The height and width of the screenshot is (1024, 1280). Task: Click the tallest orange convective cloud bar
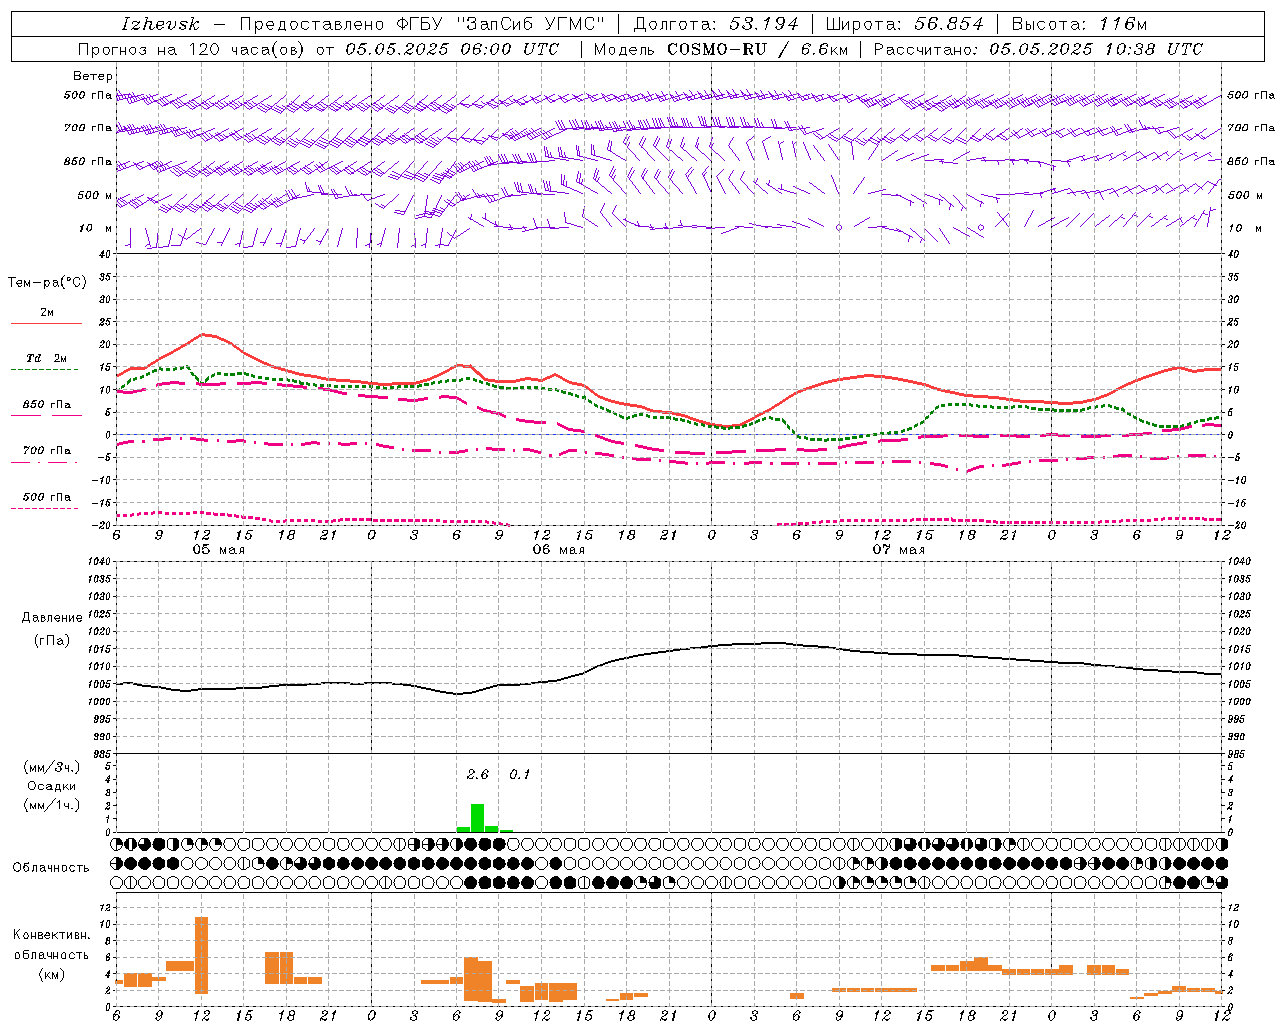coord(201,955)
